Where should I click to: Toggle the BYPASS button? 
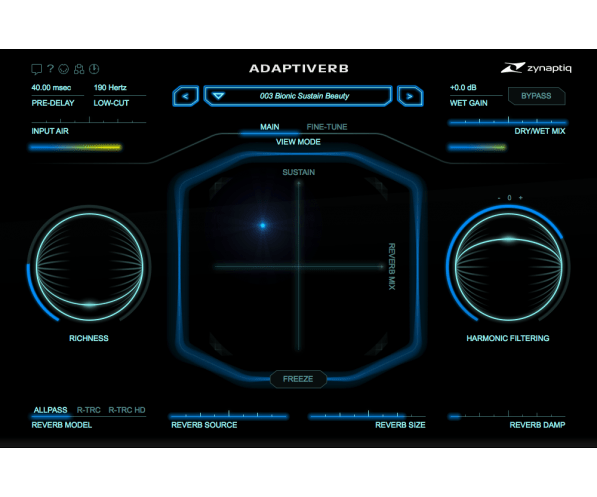pyautogui.click(x=536, y=96)
